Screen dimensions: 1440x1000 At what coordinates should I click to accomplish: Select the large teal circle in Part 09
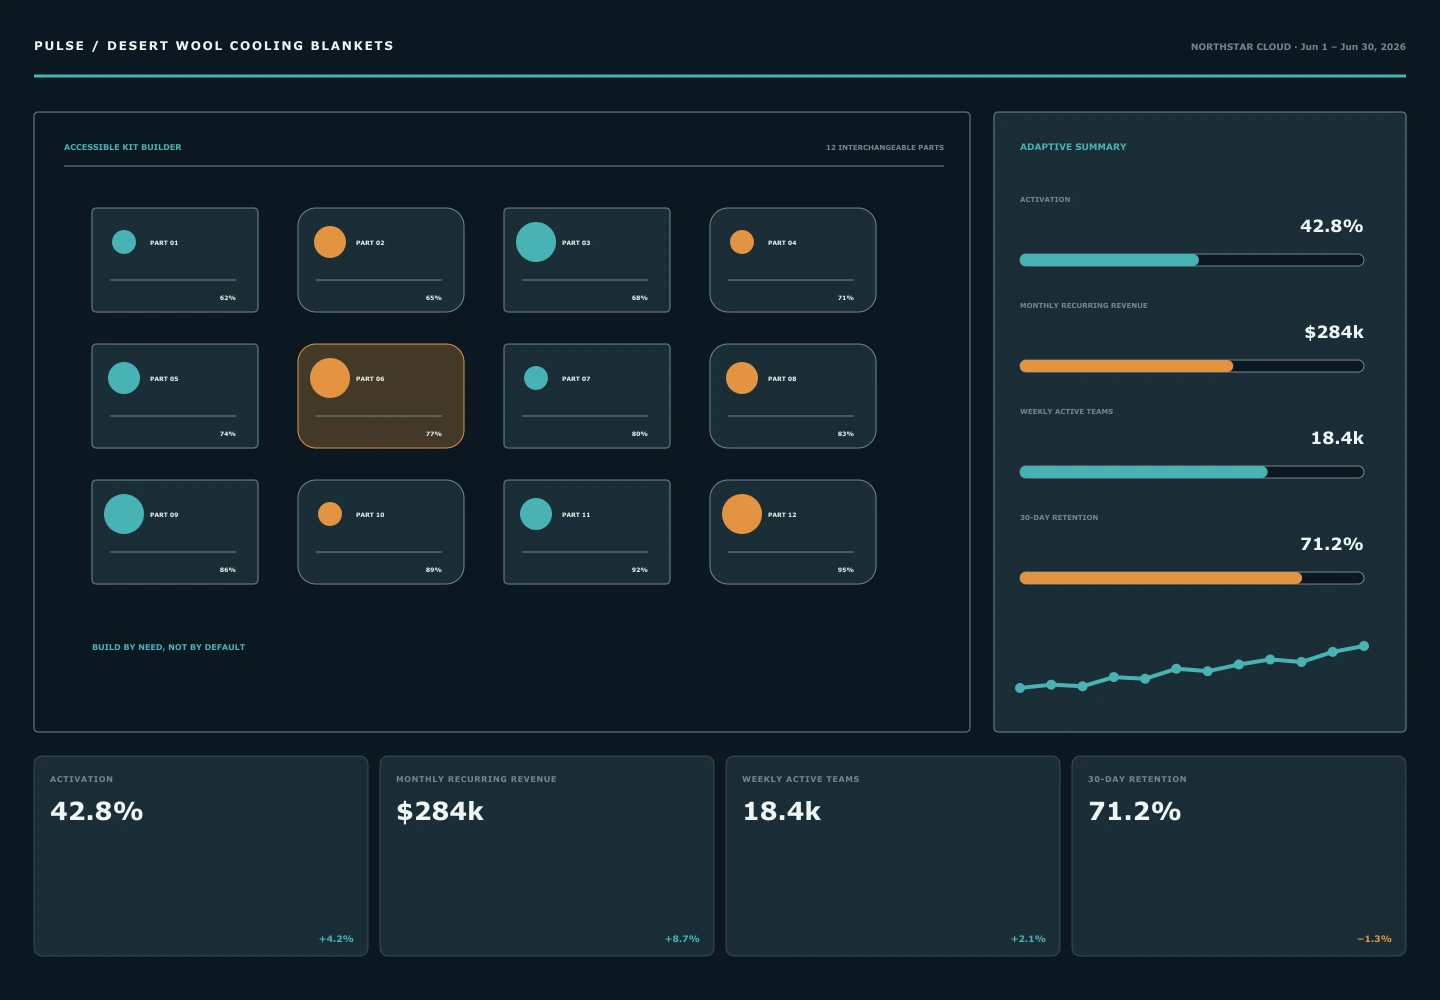(124, 514)
